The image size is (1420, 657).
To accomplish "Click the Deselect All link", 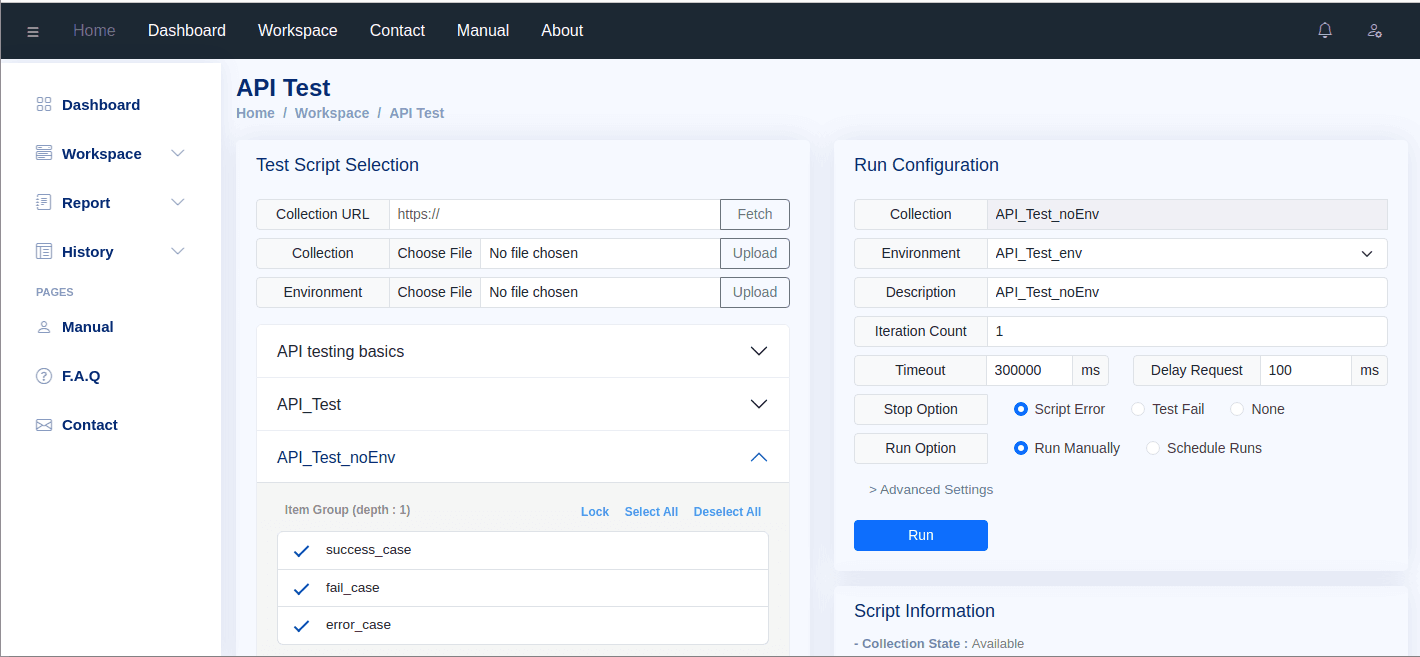I will pos(727,512).
